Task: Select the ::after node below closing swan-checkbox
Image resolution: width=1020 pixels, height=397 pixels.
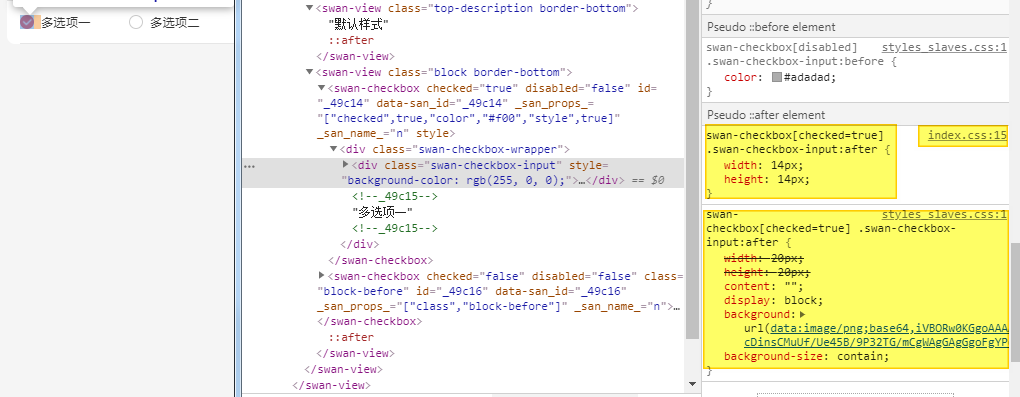Action: (351, 337)
